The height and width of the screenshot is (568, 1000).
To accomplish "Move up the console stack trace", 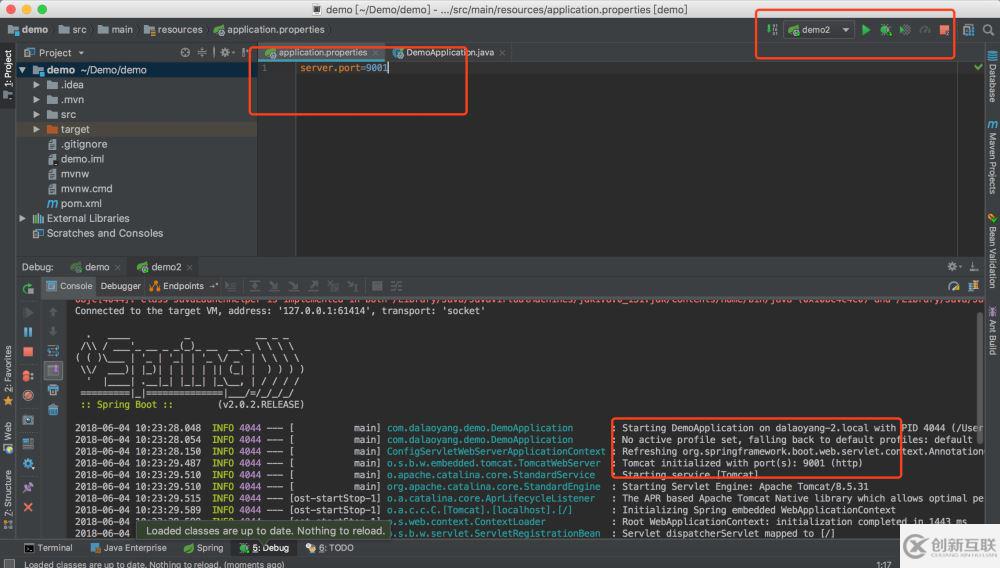I will pyautogui.click(x=53, y=312).
